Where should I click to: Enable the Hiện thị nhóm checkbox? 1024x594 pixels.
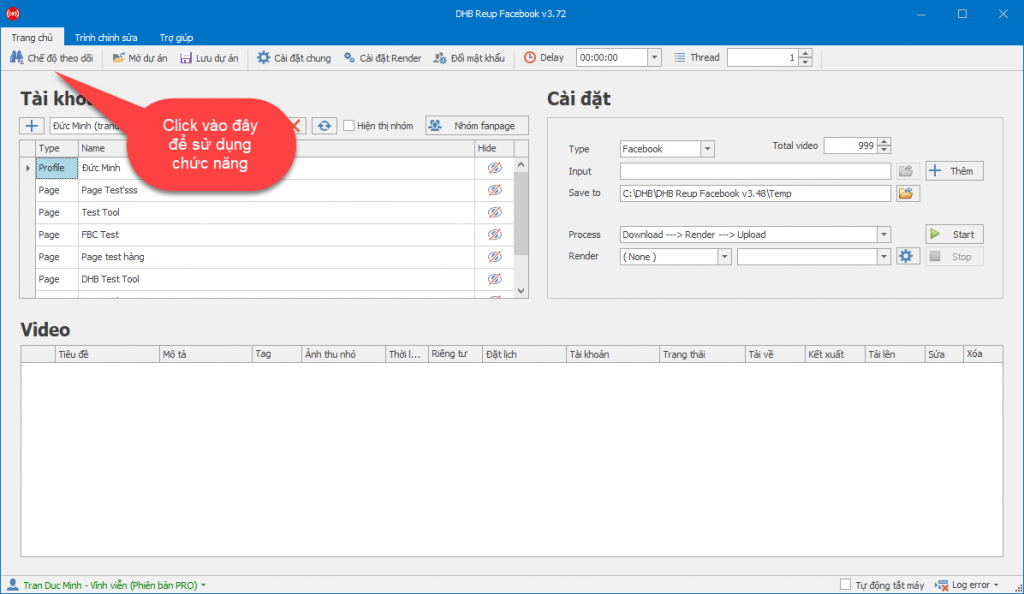349,125
